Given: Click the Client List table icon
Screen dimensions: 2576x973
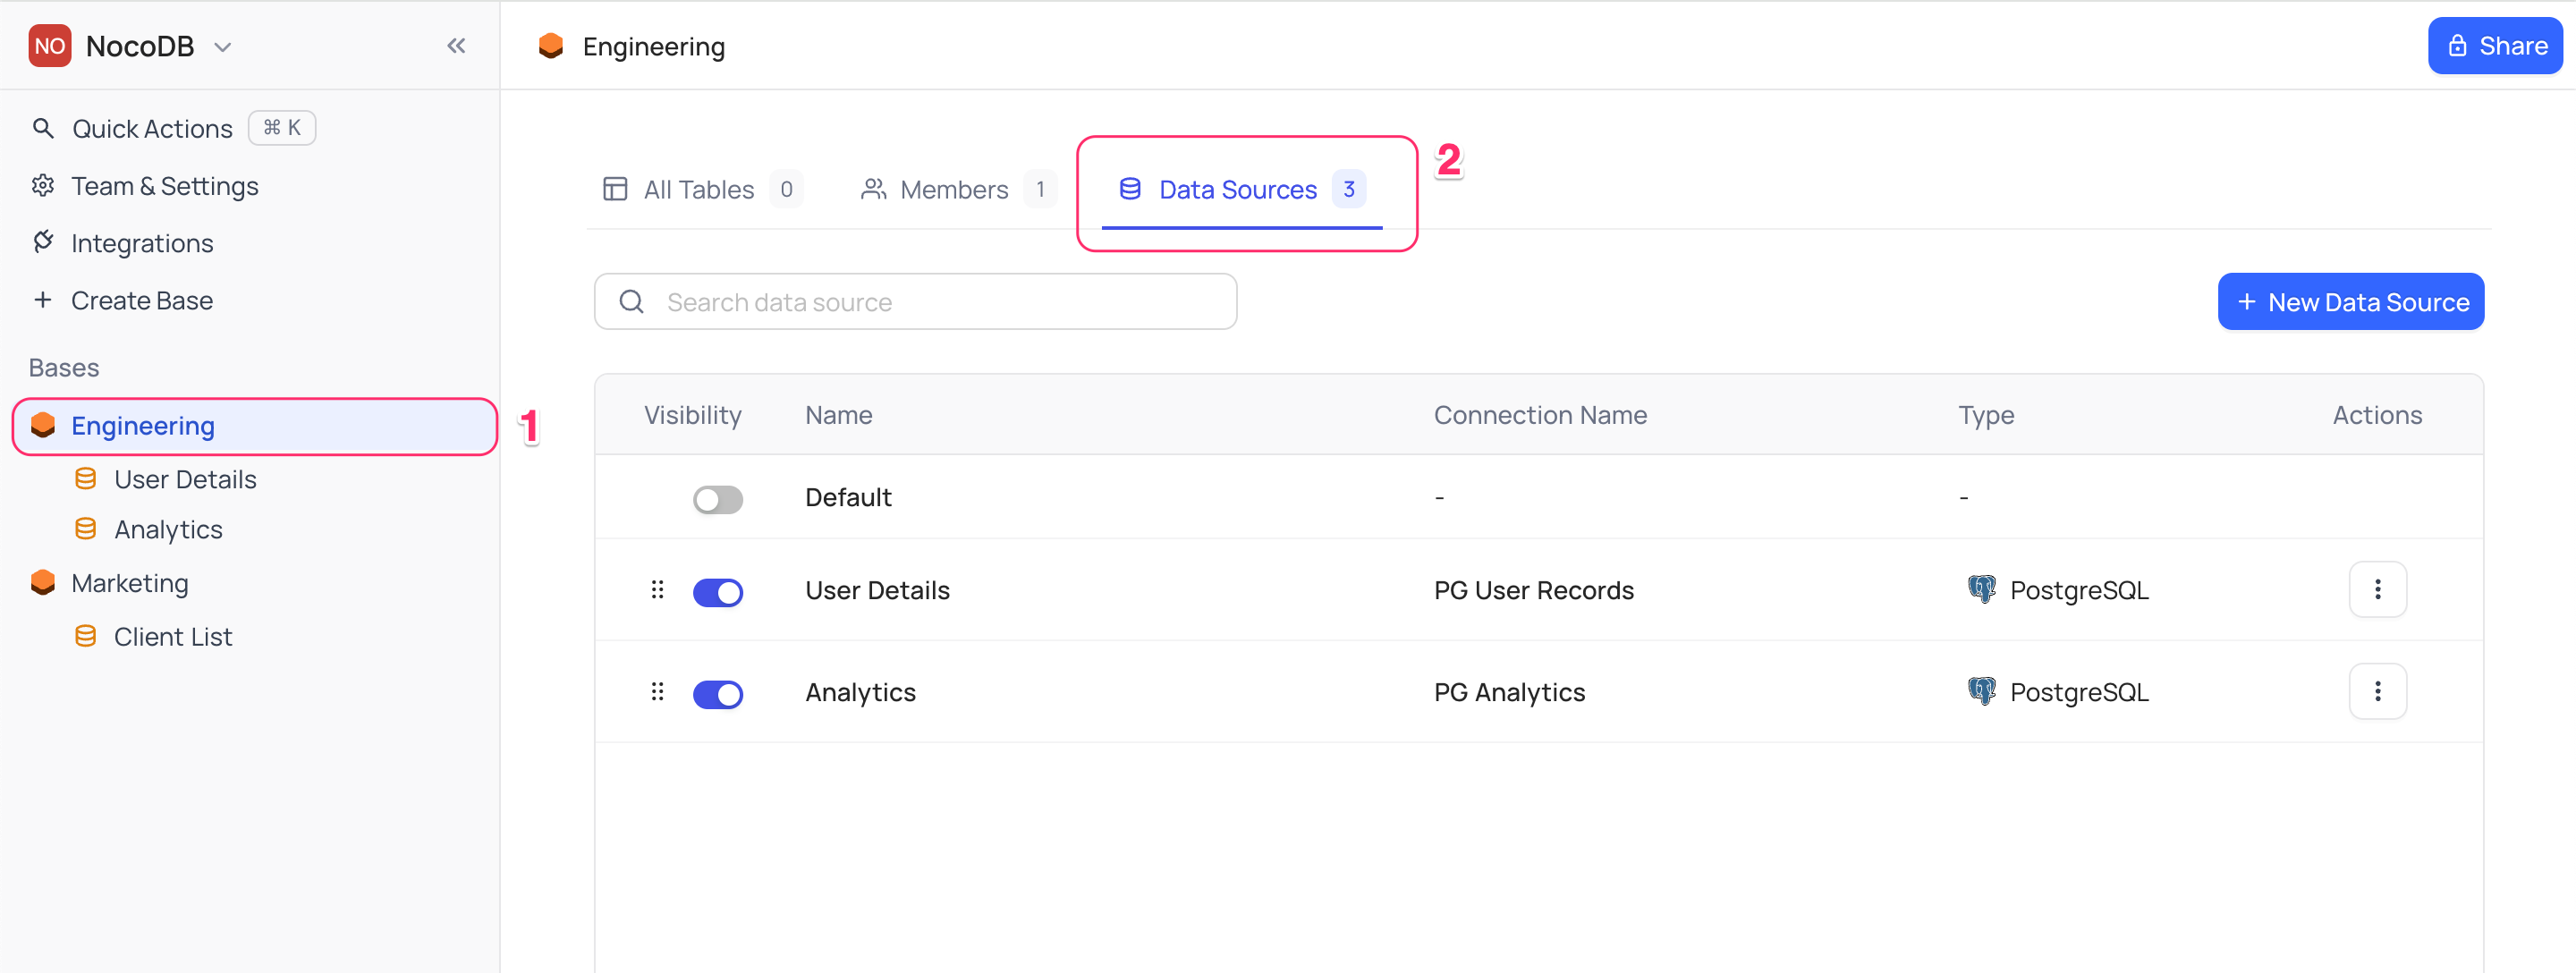Looking at the screenshot, I should [89, 634].
